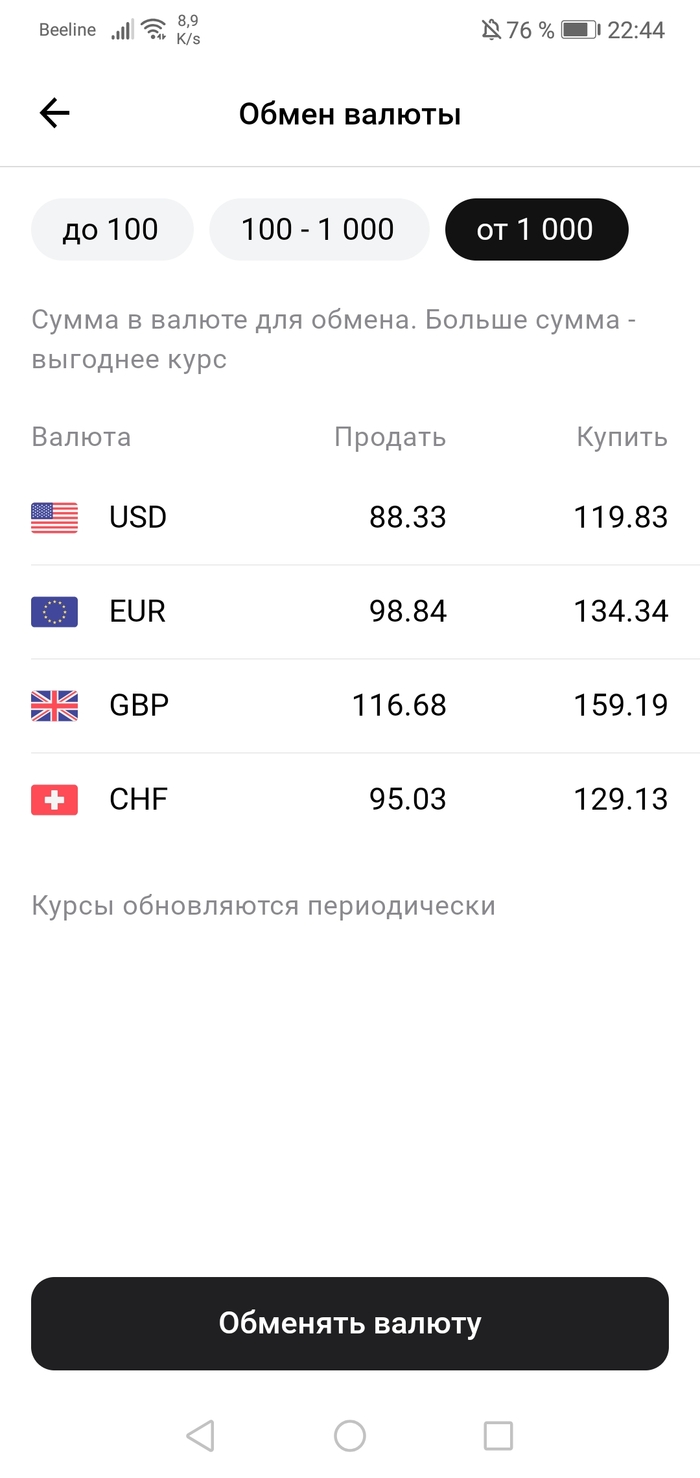Switch to "100 - 1 000" range
This screenshot has width=700, height=1478.
[x=318, y=229]
